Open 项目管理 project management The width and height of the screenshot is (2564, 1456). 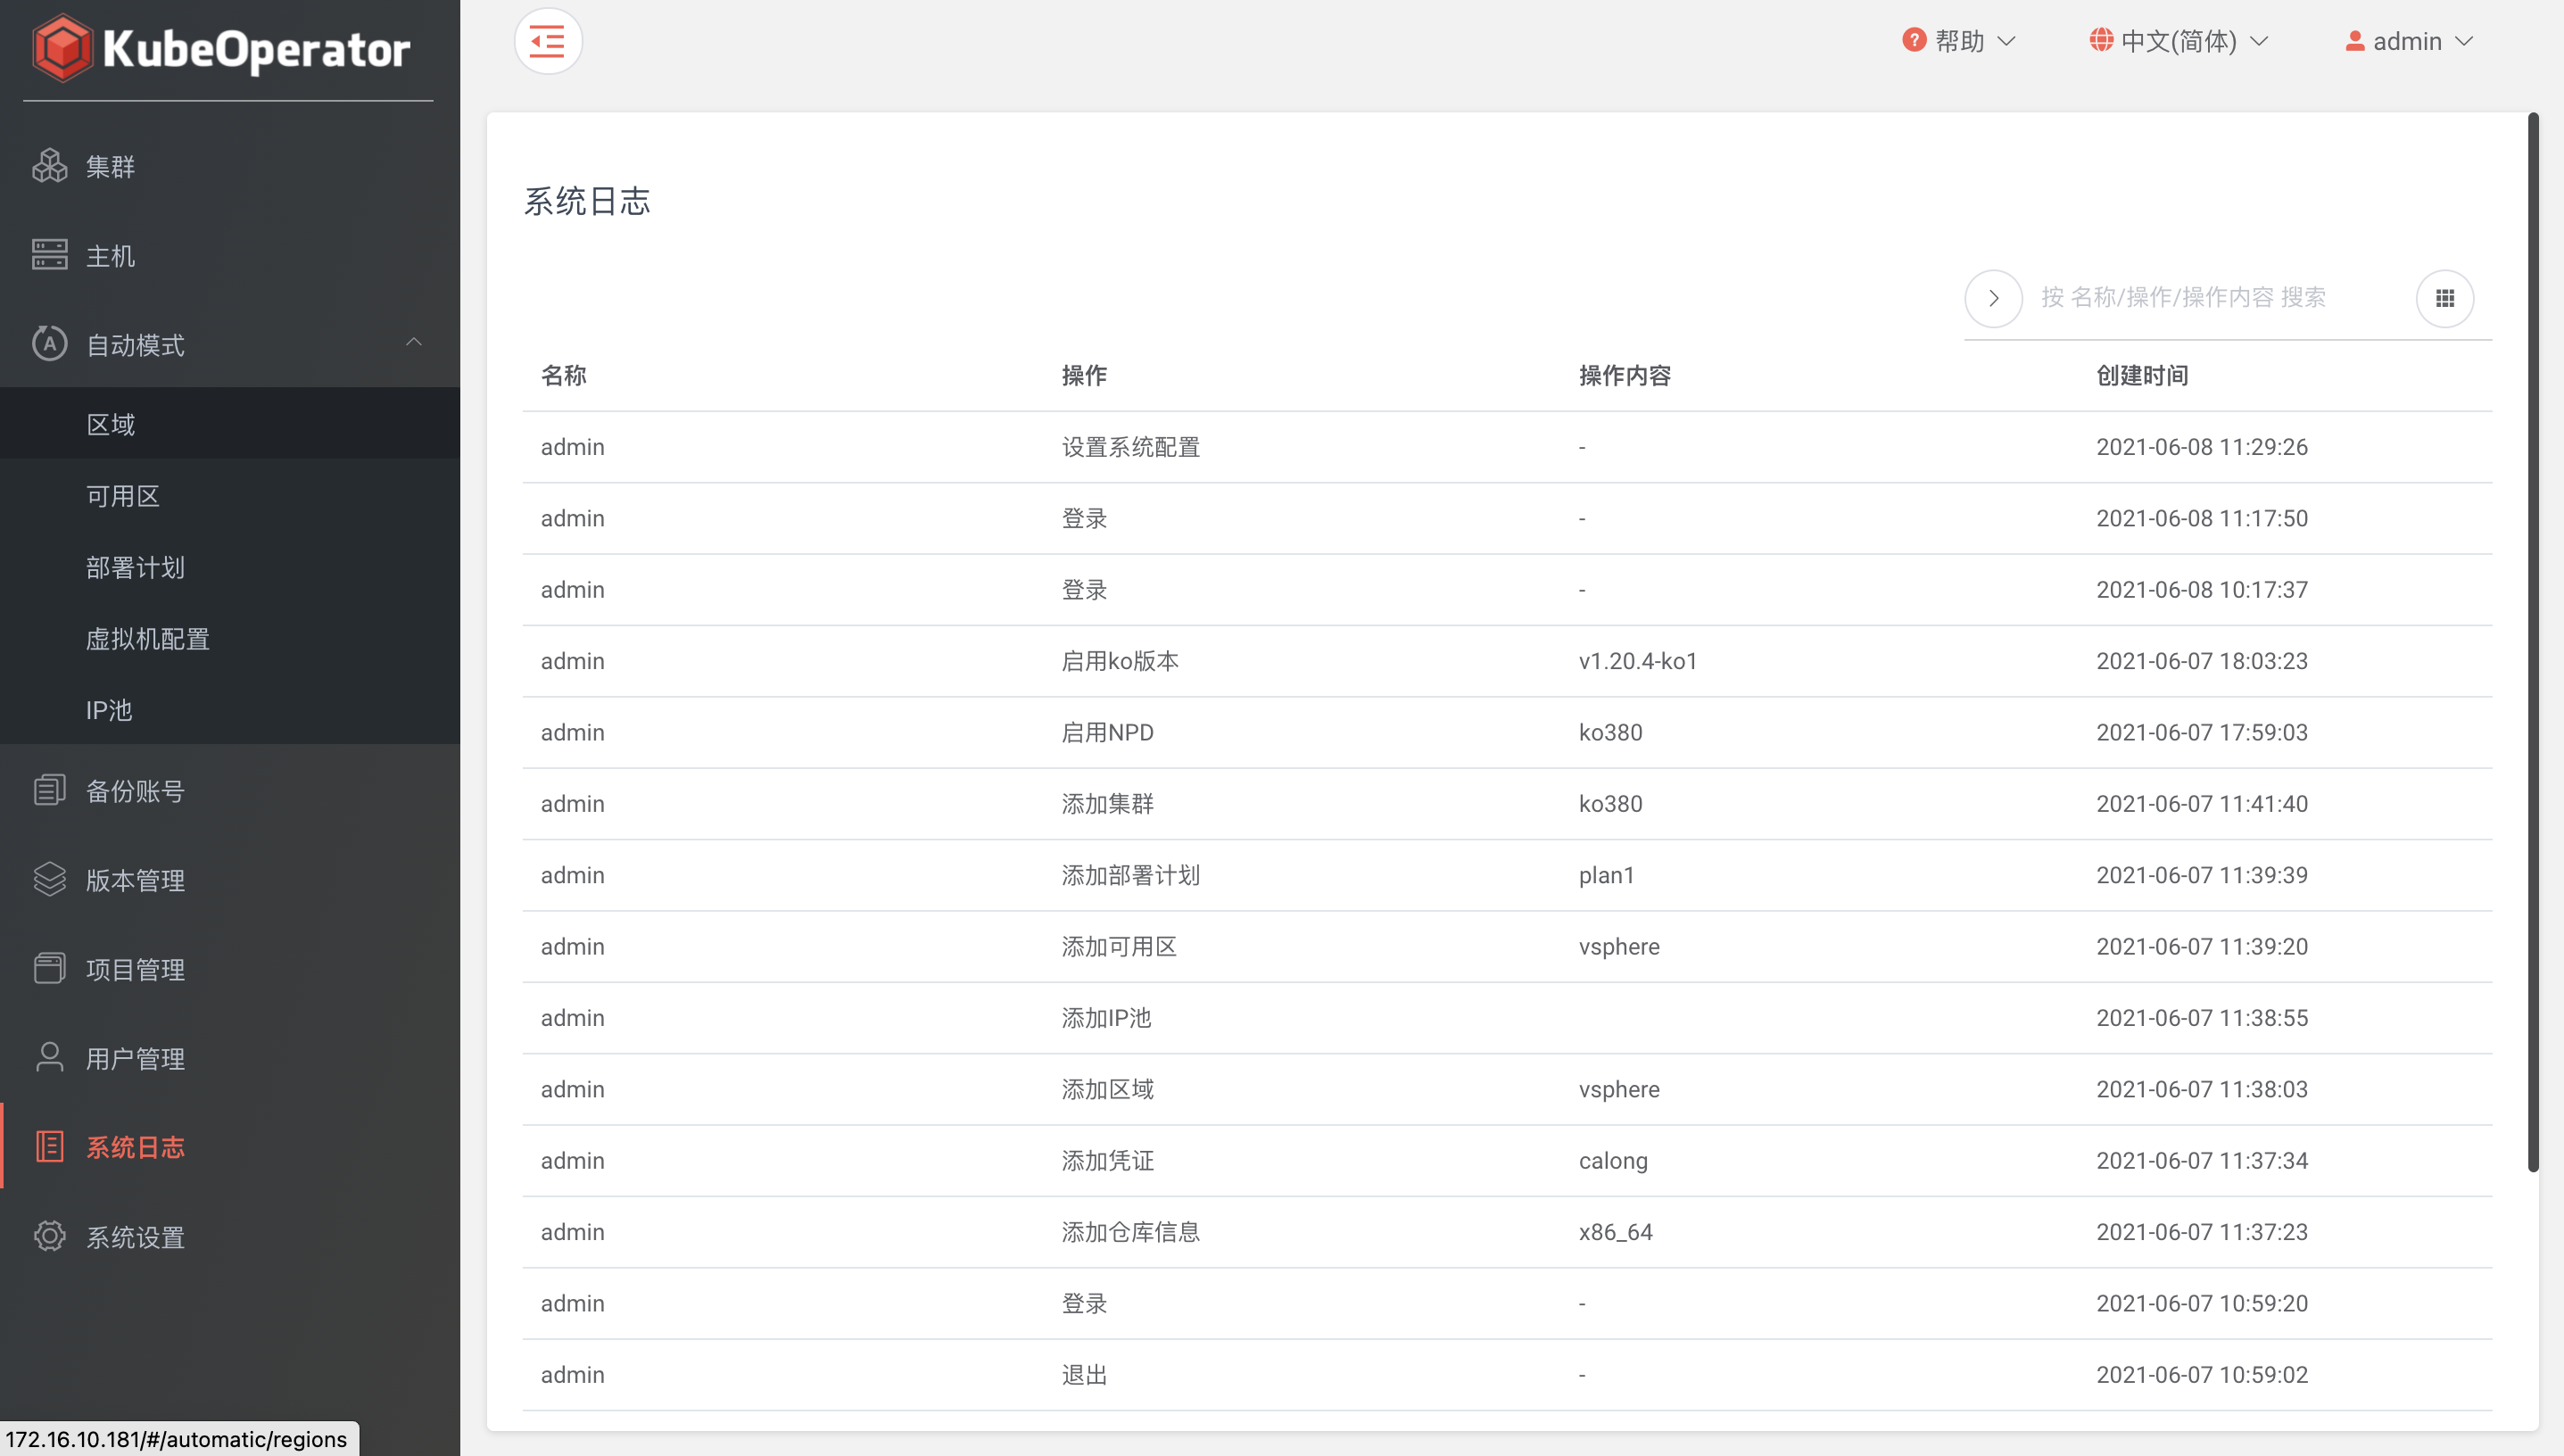tap(135, 969)
